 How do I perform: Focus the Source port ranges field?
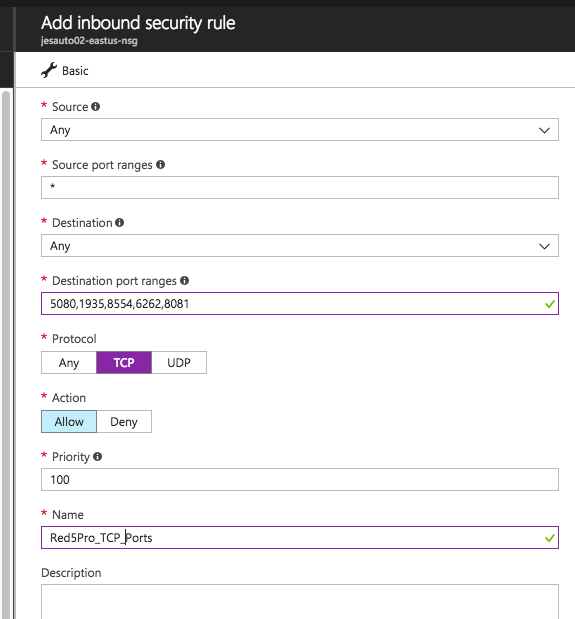[x=300, y=188]
